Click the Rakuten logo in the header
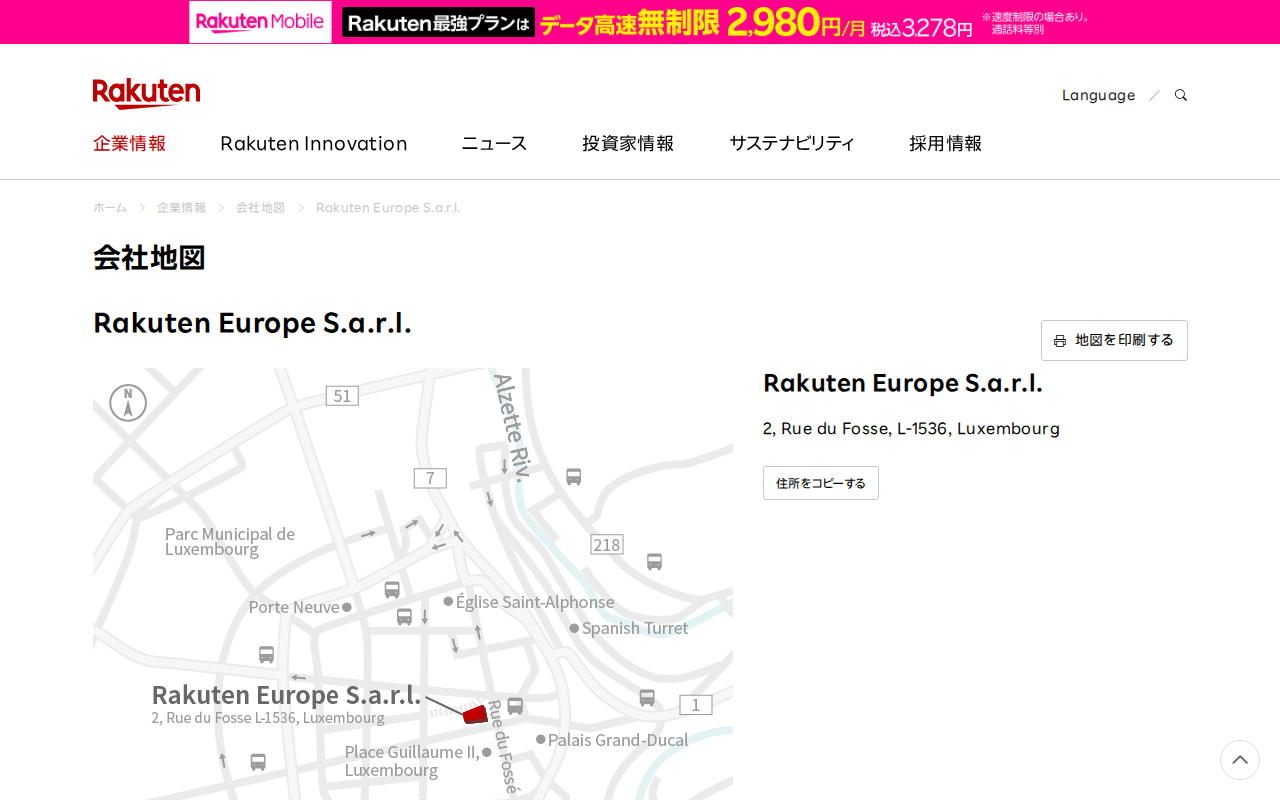The height and width of the screenshot is (800, 1280). (146, 93)
